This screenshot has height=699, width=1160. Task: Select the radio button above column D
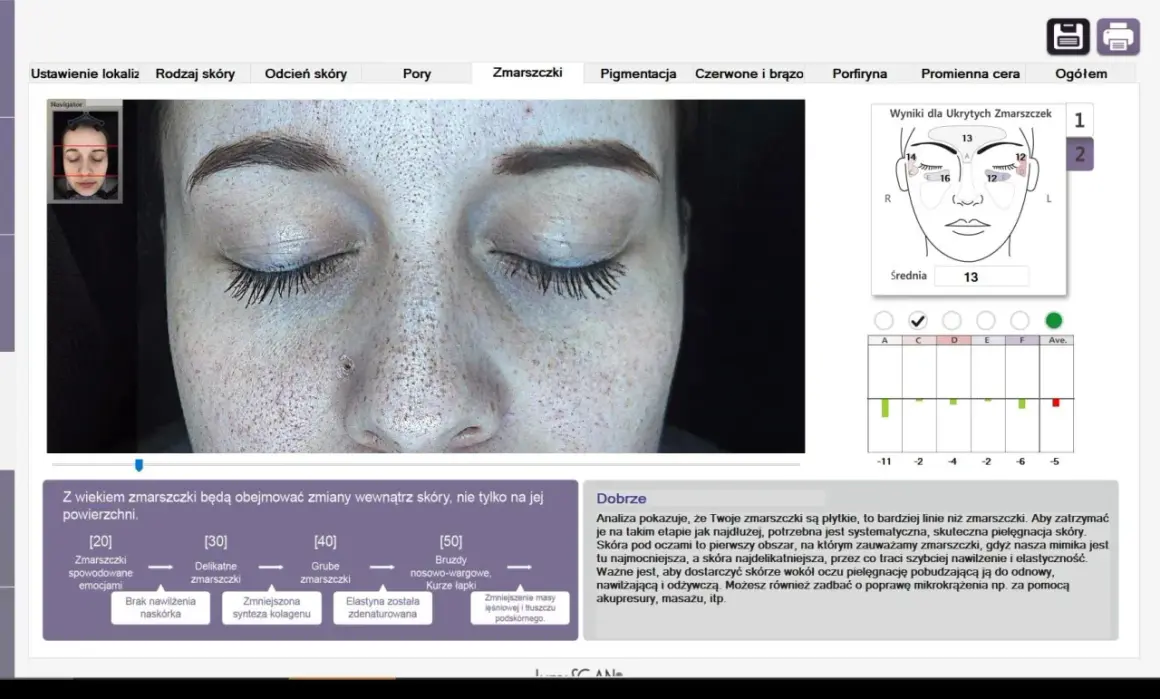pos(951,320)
